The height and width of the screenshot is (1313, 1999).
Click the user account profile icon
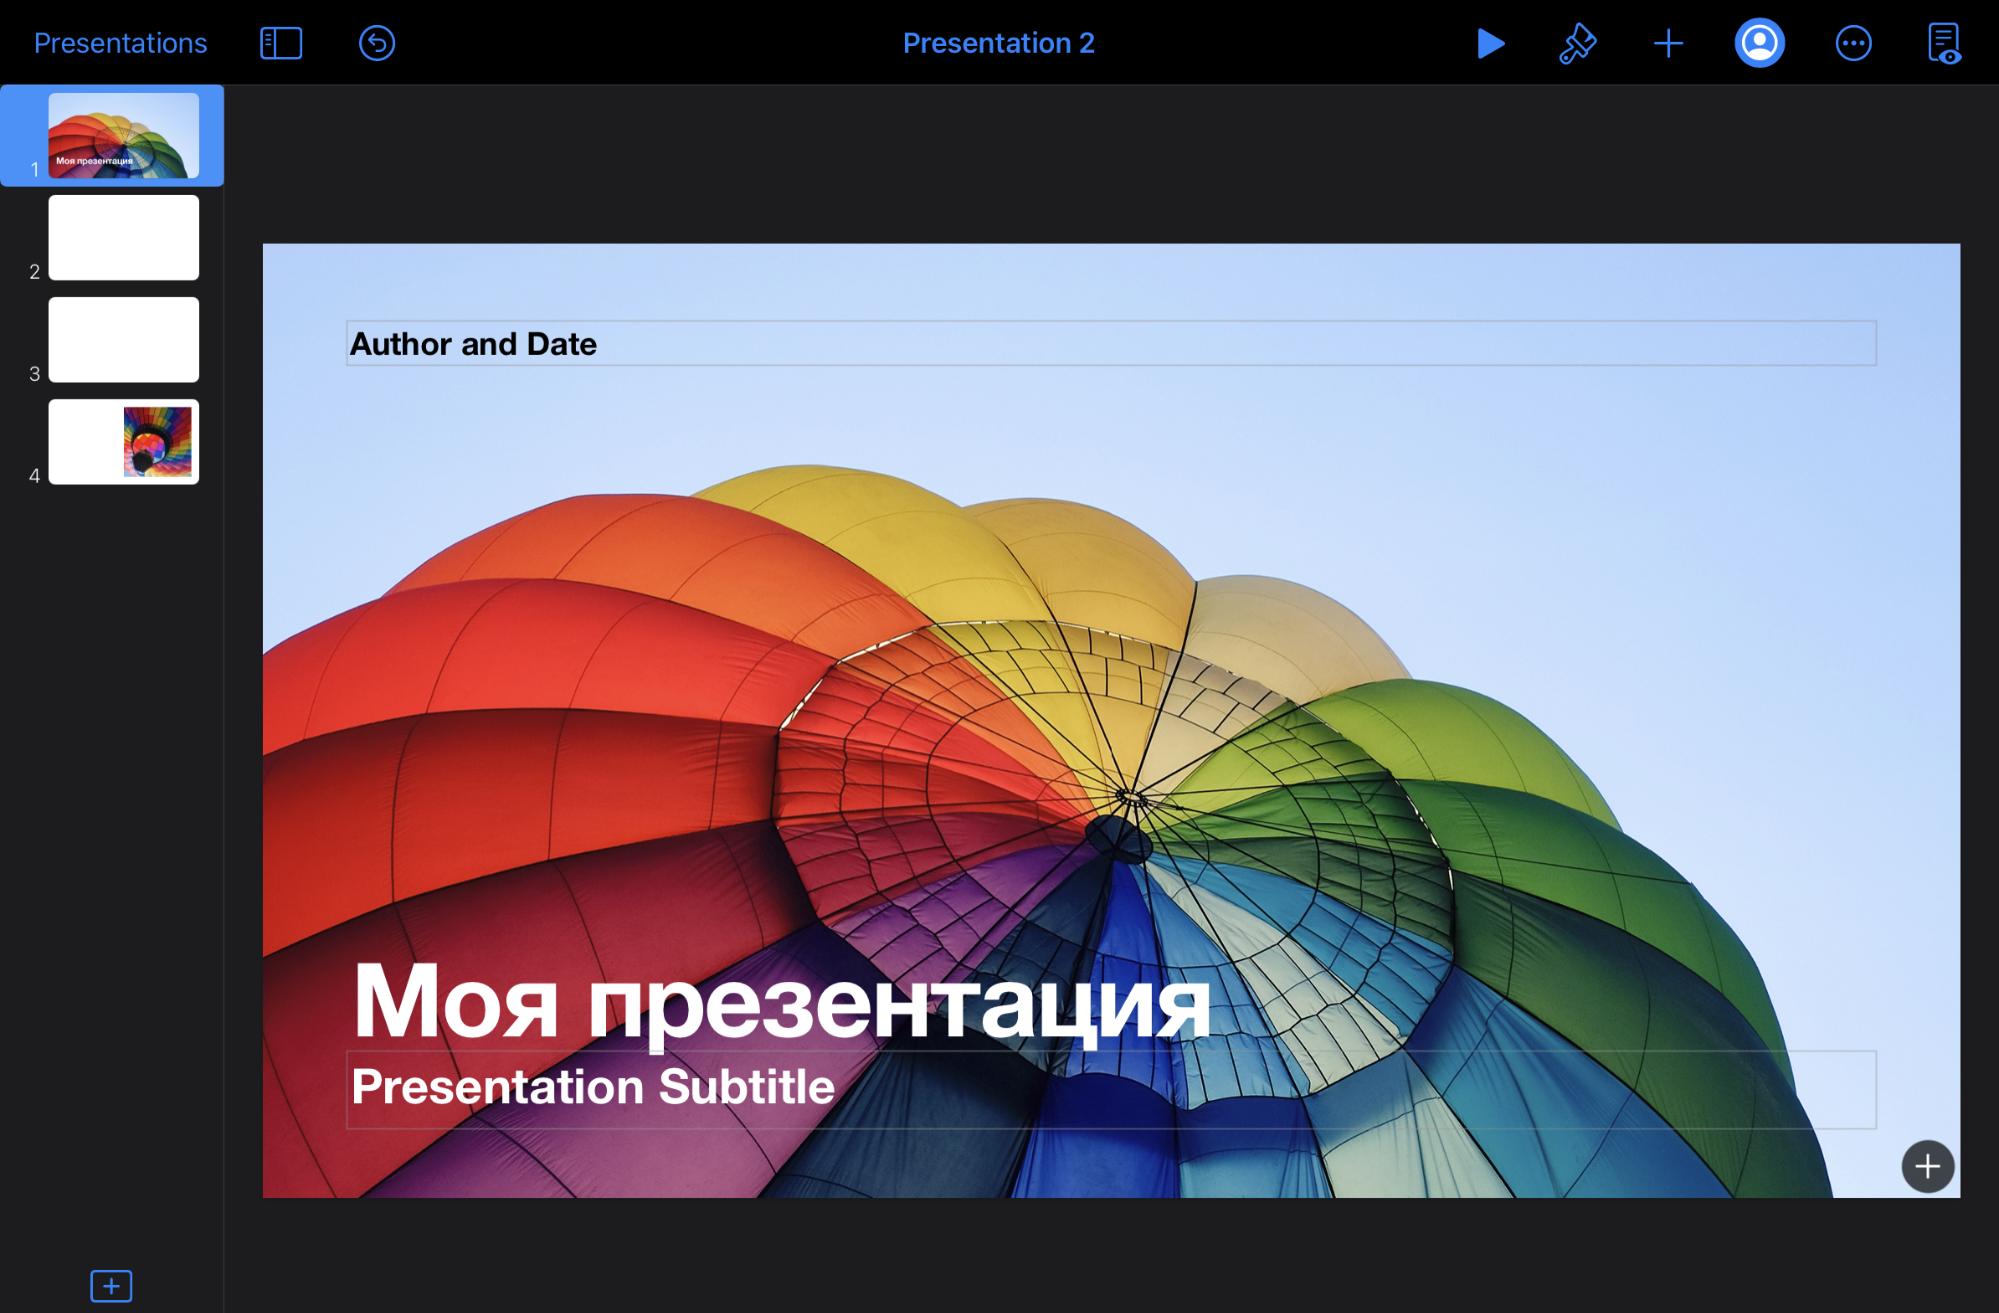(x=1756, y=41)
